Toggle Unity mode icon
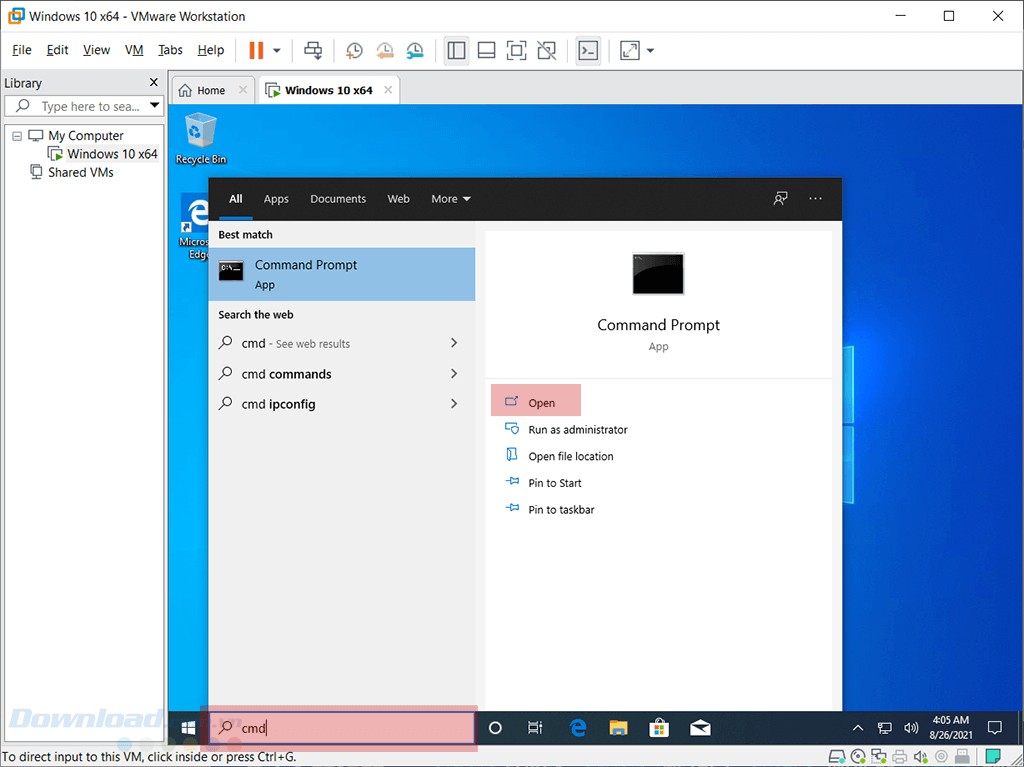 pos(546,50)
